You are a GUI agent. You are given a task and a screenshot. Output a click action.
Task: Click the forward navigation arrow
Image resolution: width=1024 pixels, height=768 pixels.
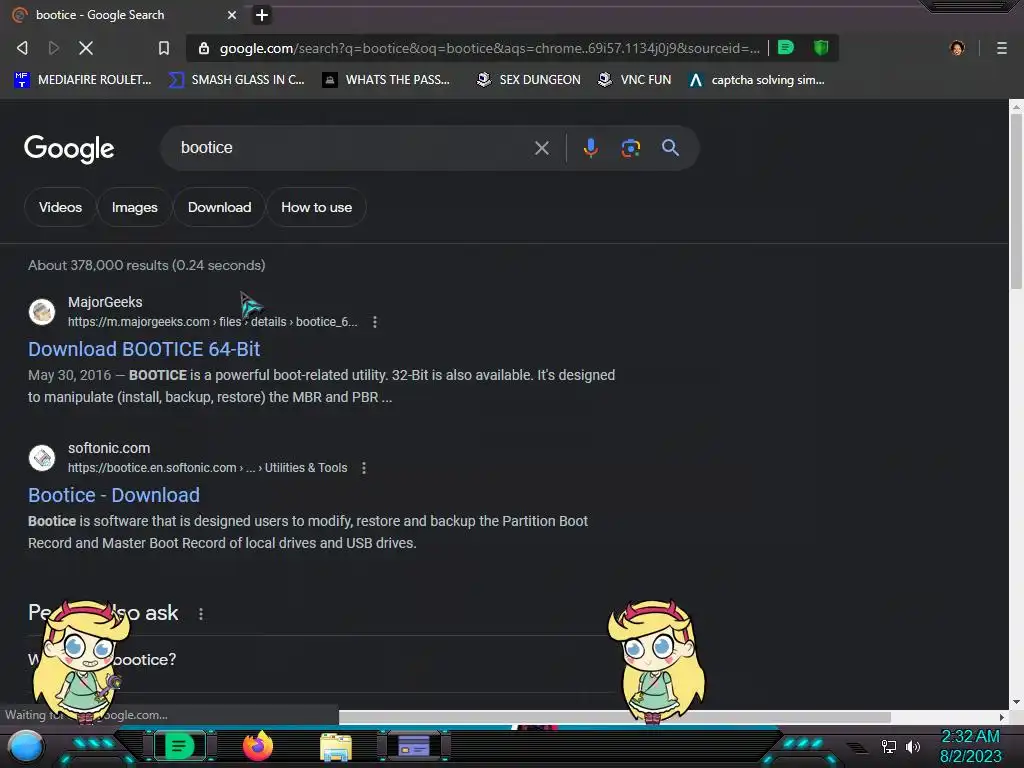tap(54, 48)
